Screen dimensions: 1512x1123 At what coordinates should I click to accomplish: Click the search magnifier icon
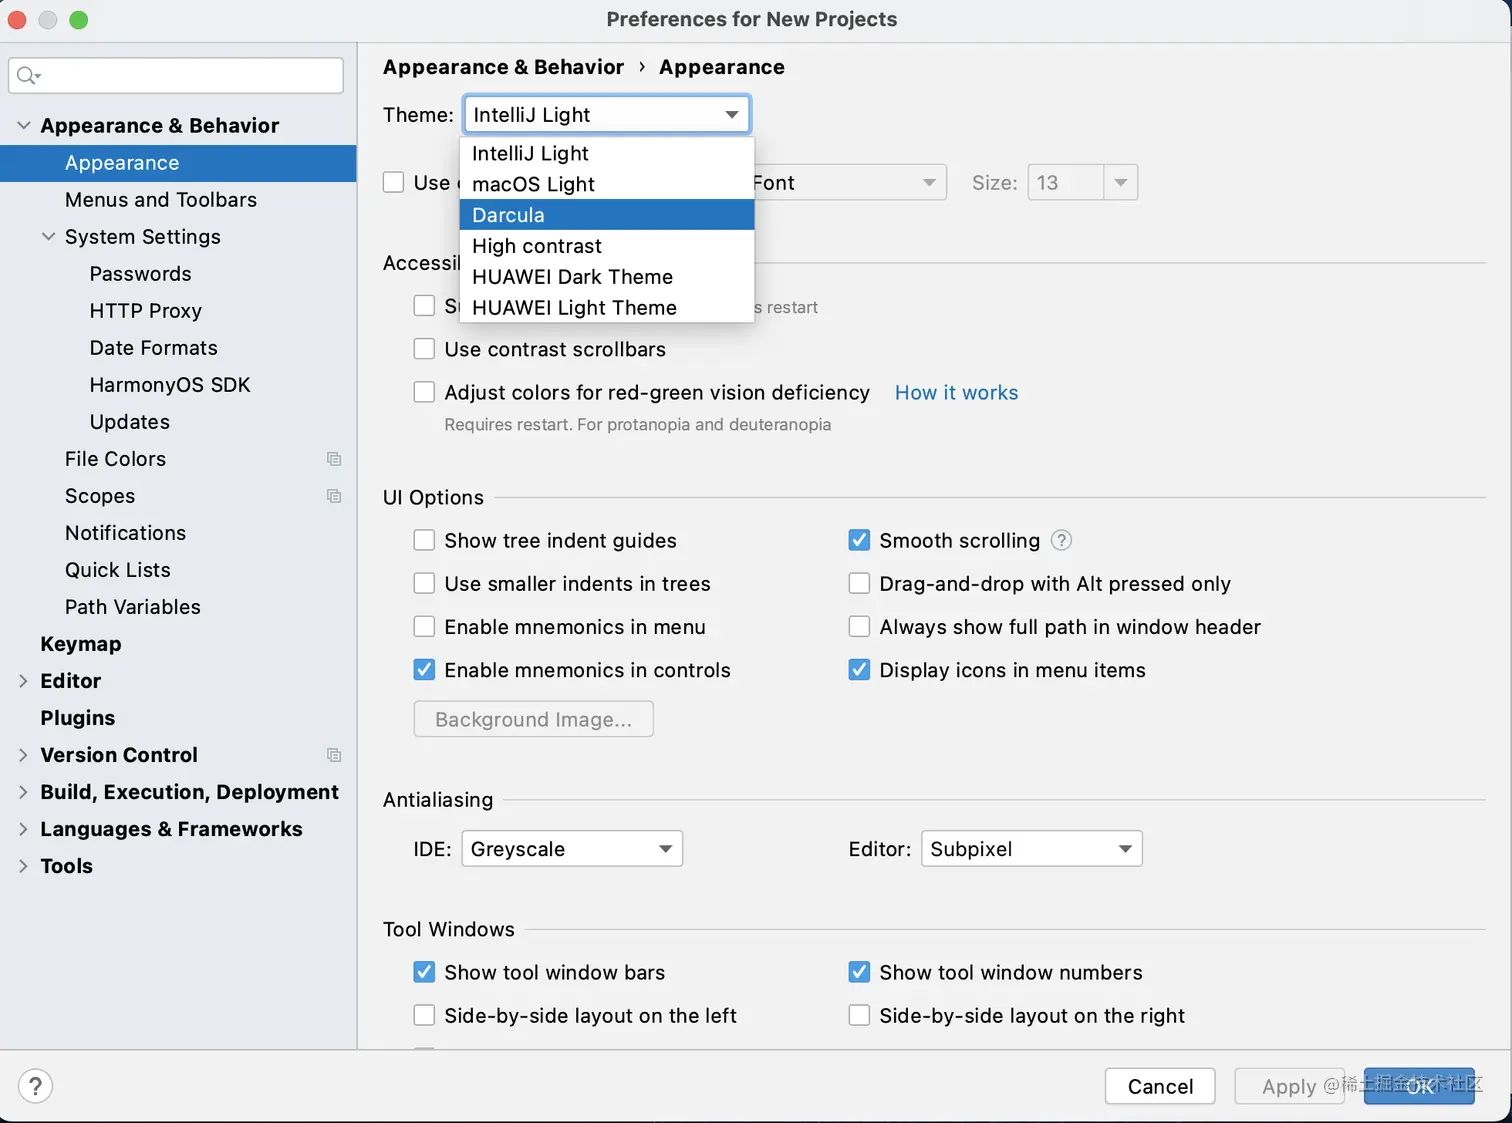click(x=28, y=75)
